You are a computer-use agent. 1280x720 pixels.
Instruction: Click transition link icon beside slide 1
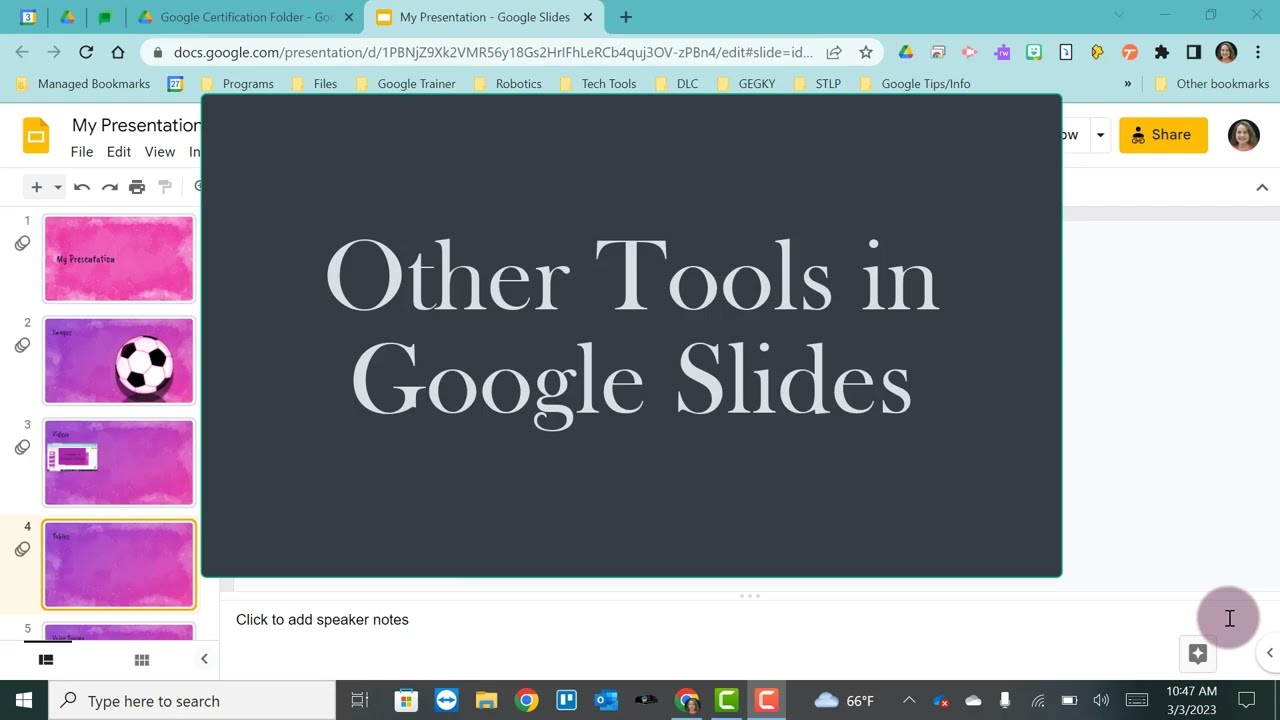click(x=22, y=243)
